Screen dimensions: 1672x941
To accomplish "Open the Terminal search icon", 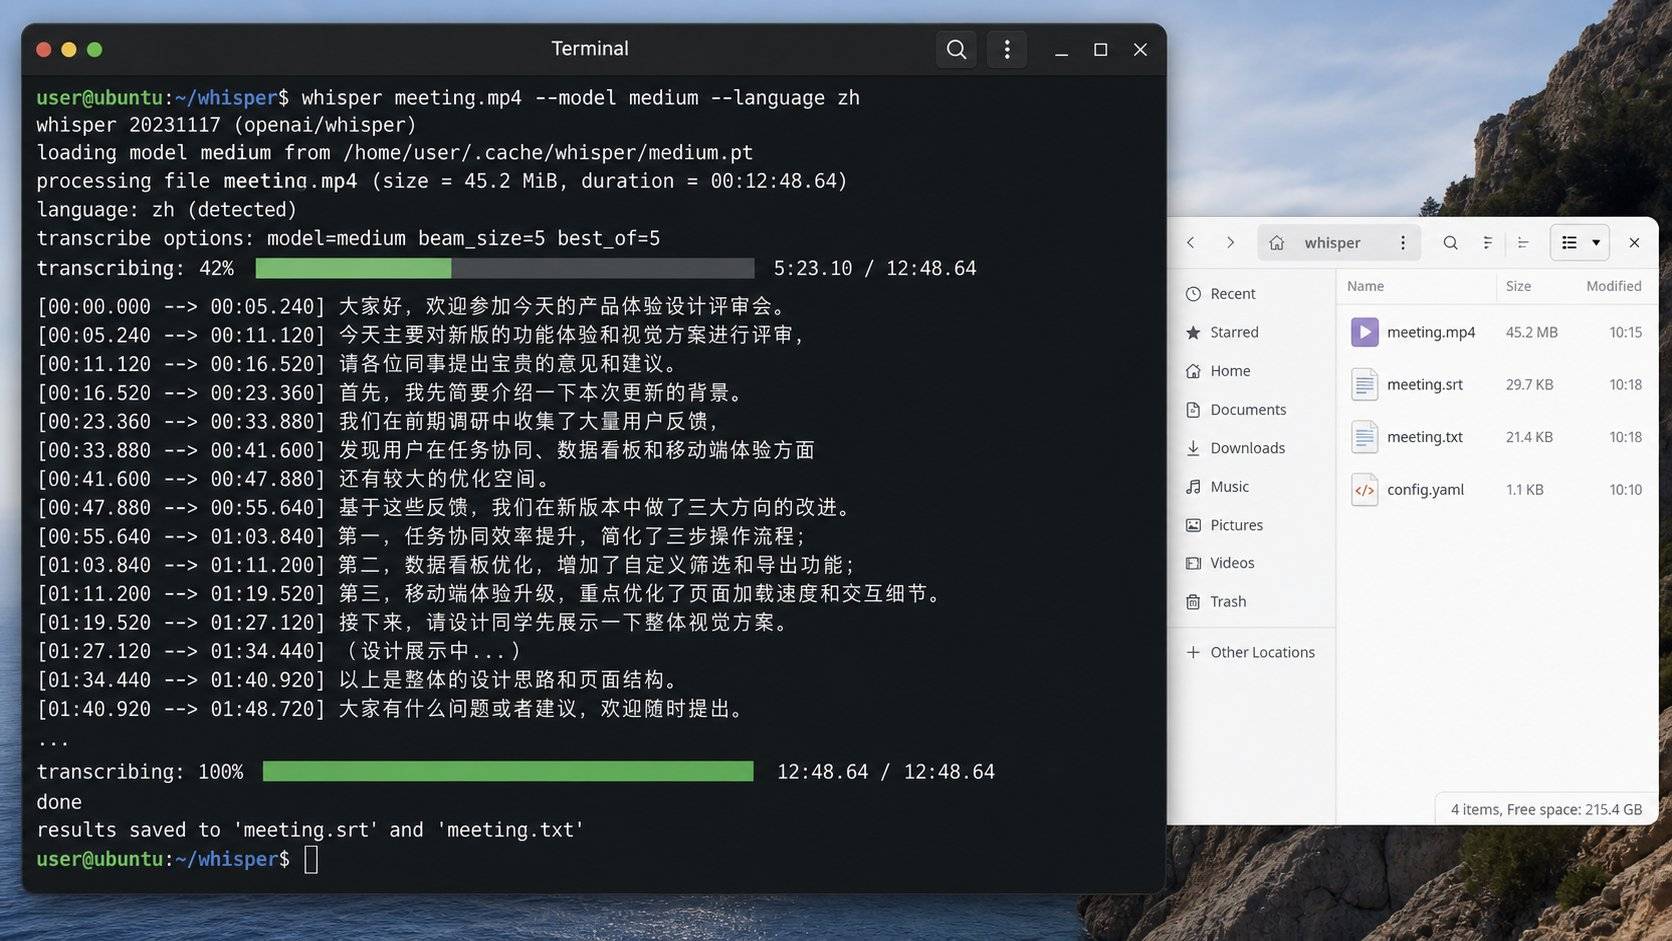I will tap(956, 49).
